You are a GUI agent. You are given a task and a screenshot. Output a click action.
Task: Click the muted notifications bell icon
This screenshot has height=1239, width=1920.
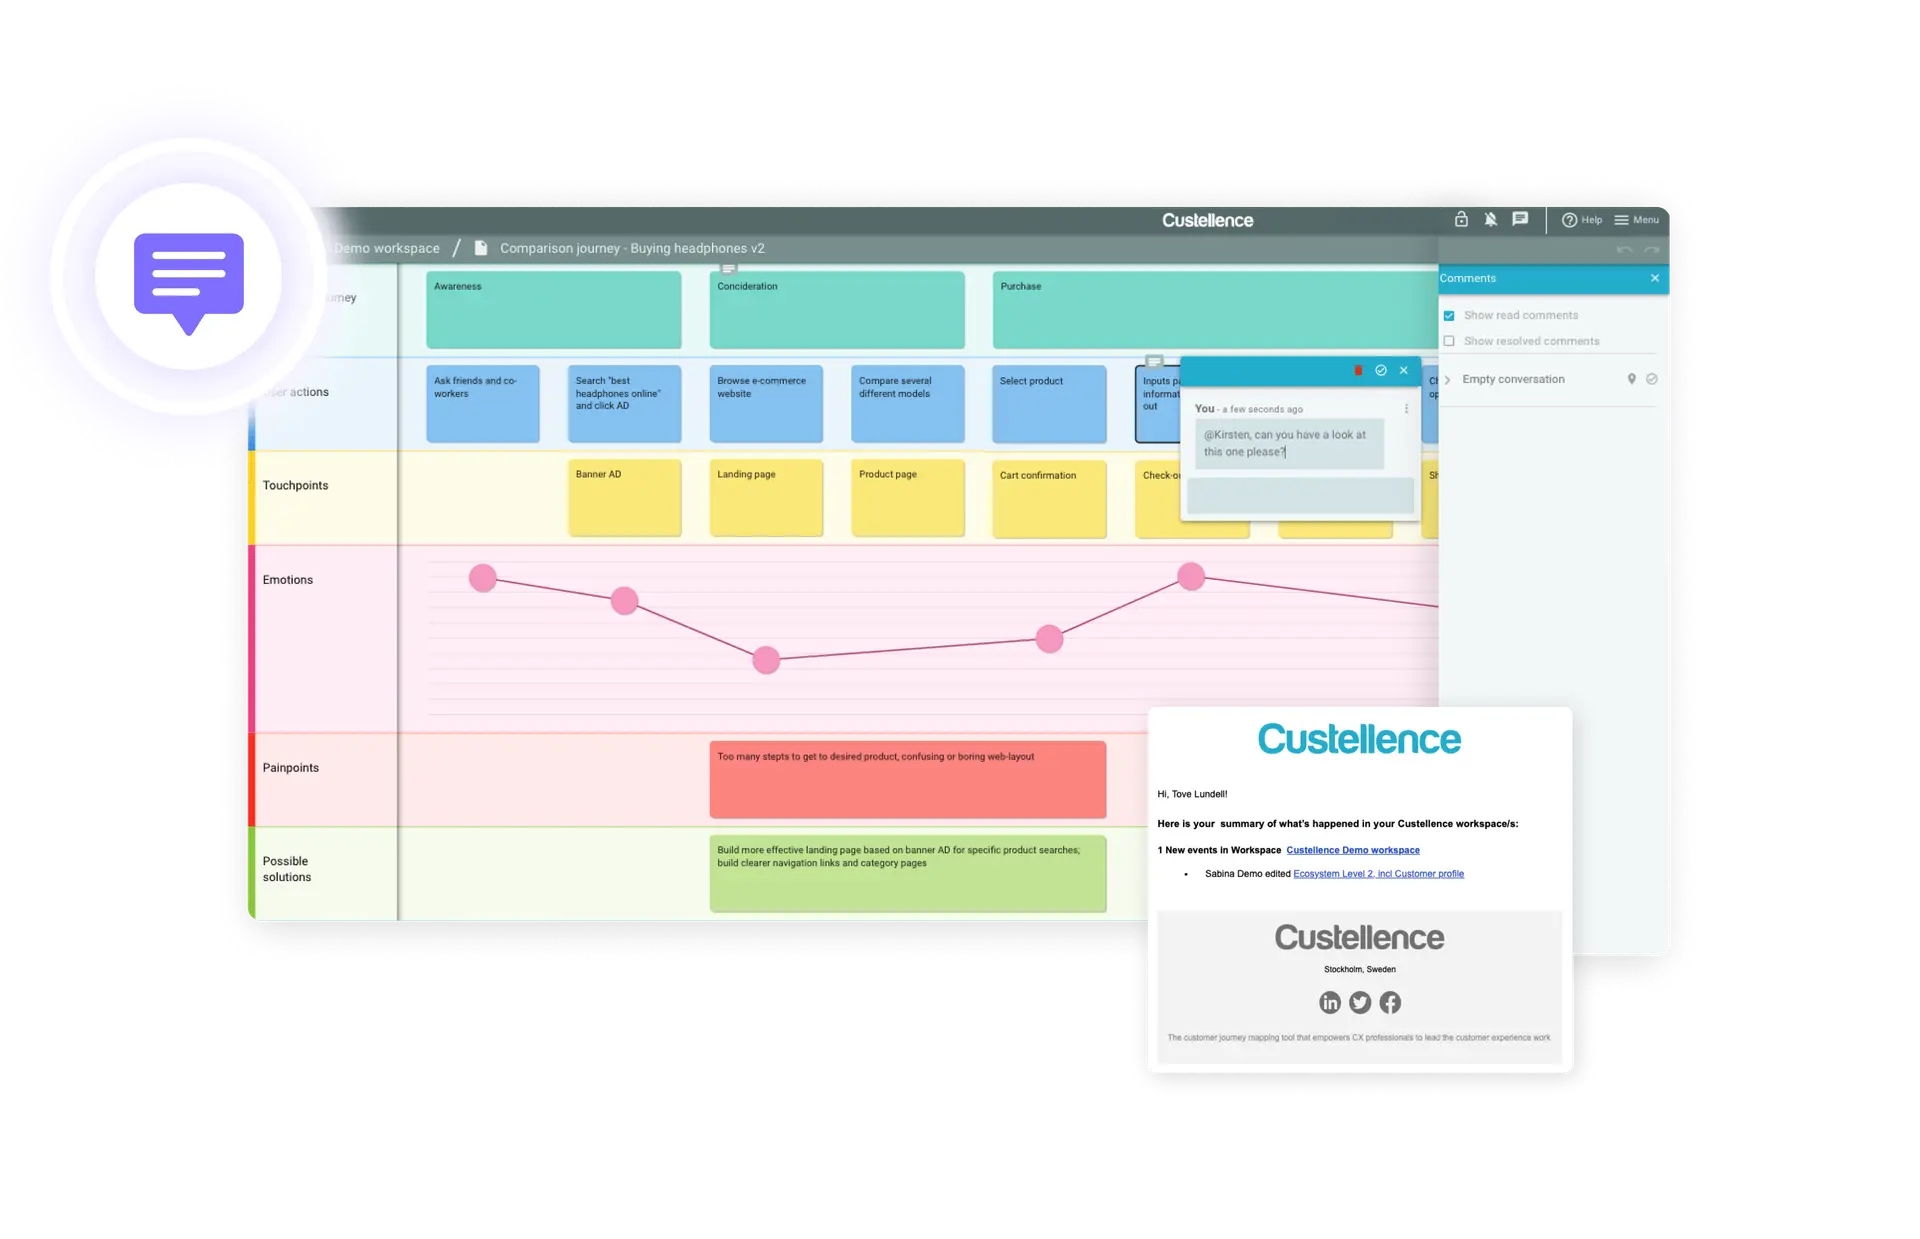1490,219
